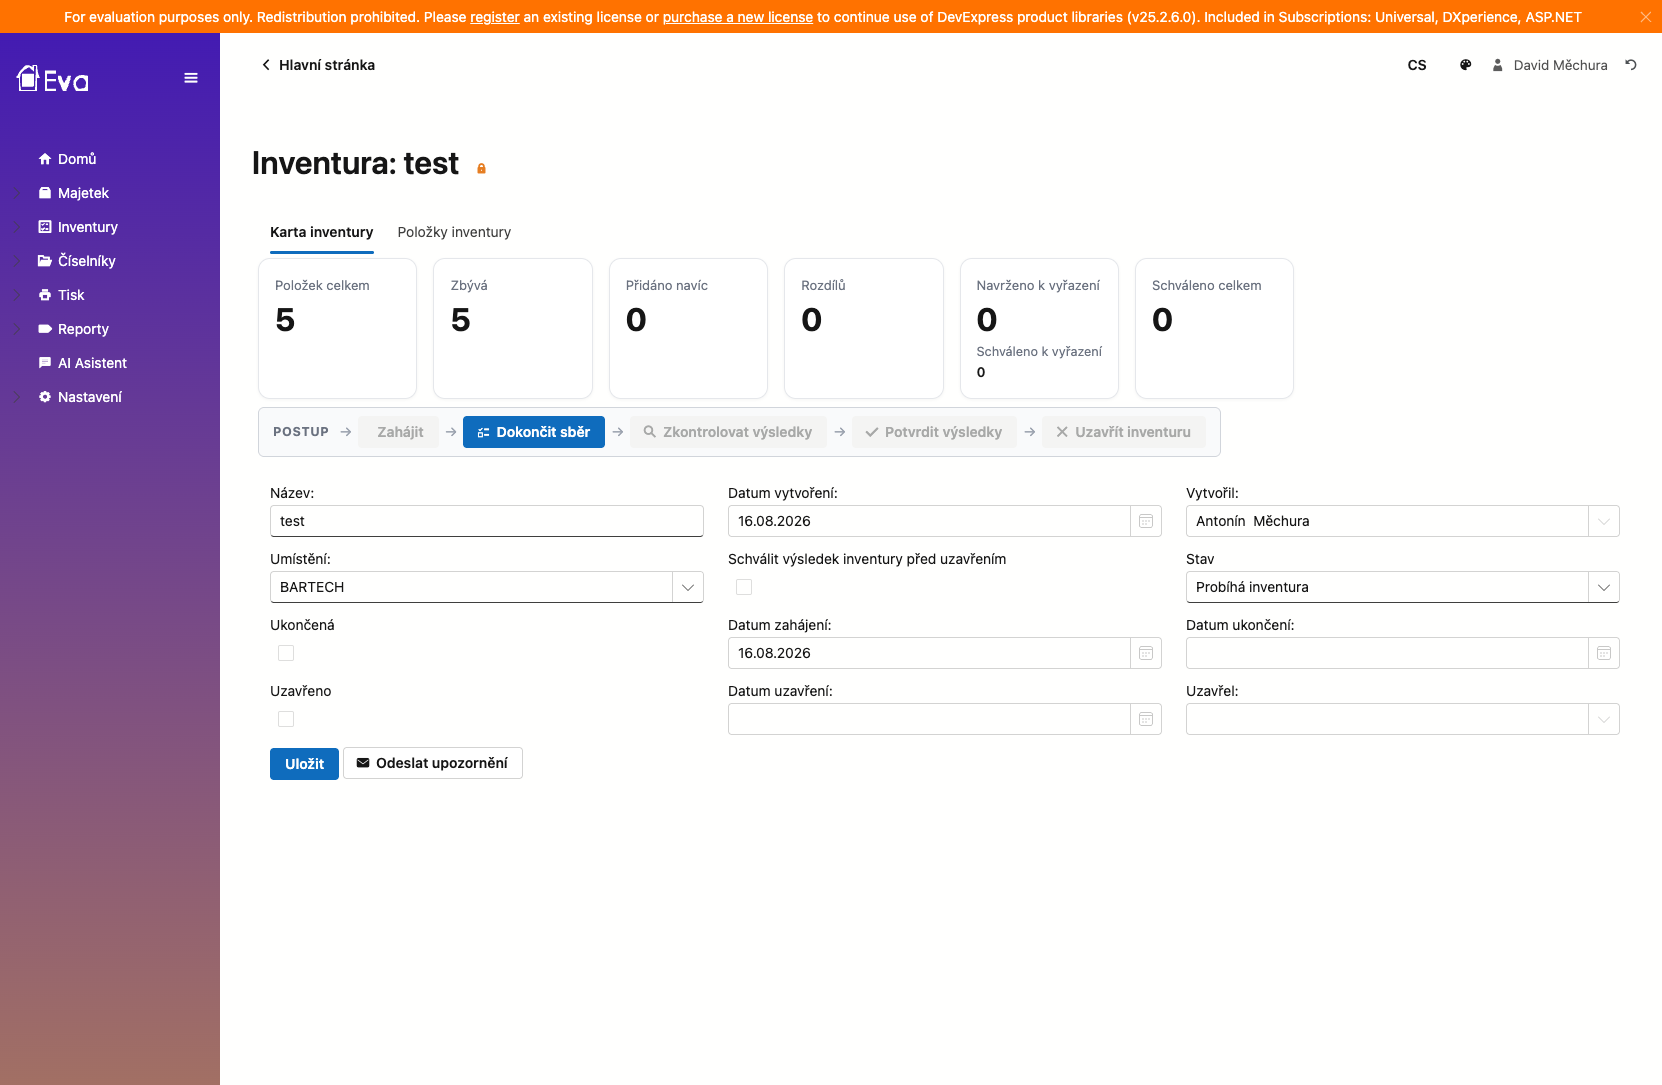Close the DevExpress evaluation banner
Screen dimensions: 1662x1085
pyautogui.click(x=1645, y=17)
